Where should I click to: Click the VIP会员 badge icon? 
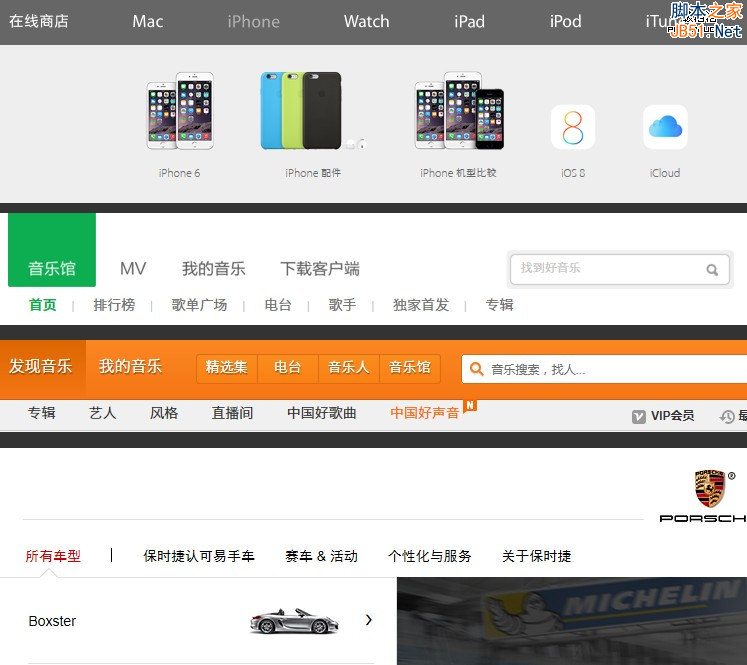click(x=638, y=416)
